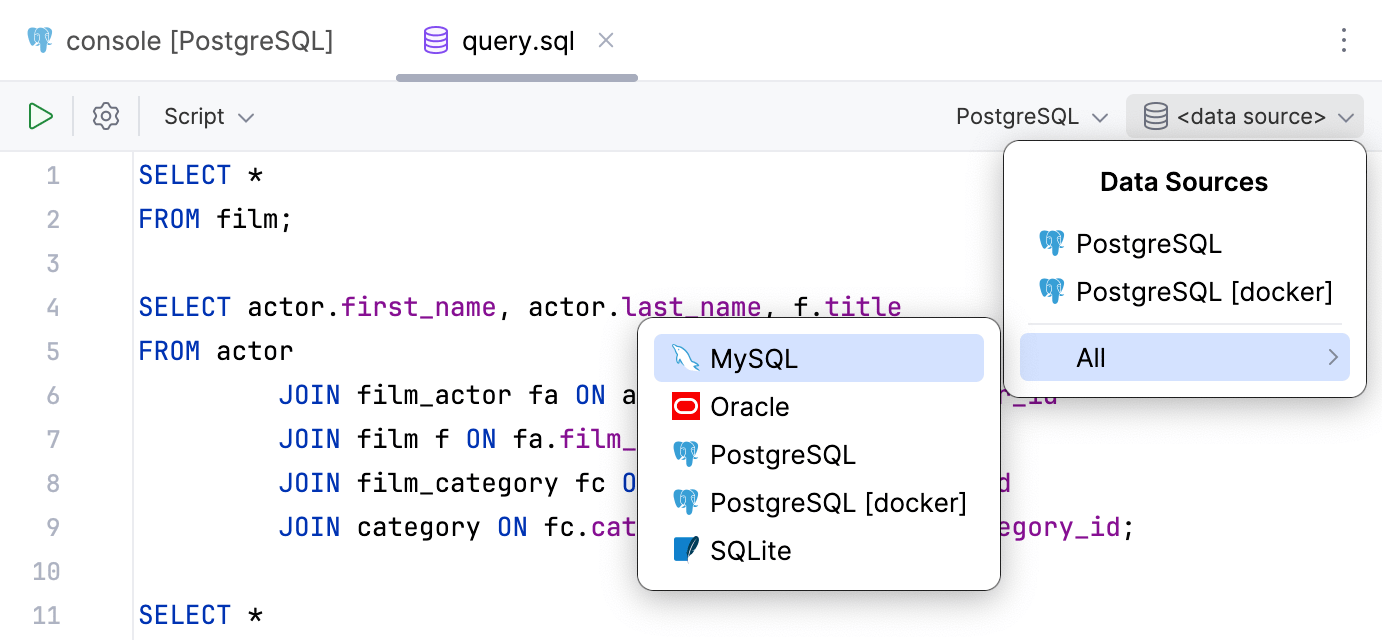1382x640 pixels.
Task: Open the <data source> dropdown
Action: [1245, 116]
